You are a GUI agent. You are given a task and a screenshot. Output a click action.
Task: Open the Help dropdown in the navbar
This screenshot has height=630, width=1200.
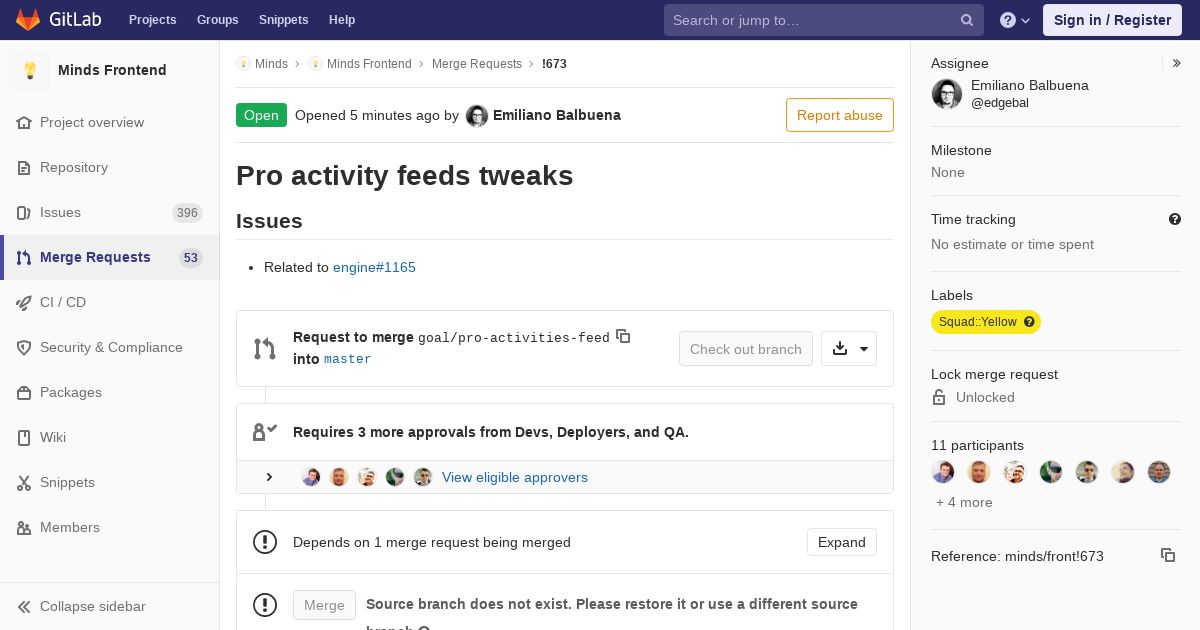(x=1015, y=20)
